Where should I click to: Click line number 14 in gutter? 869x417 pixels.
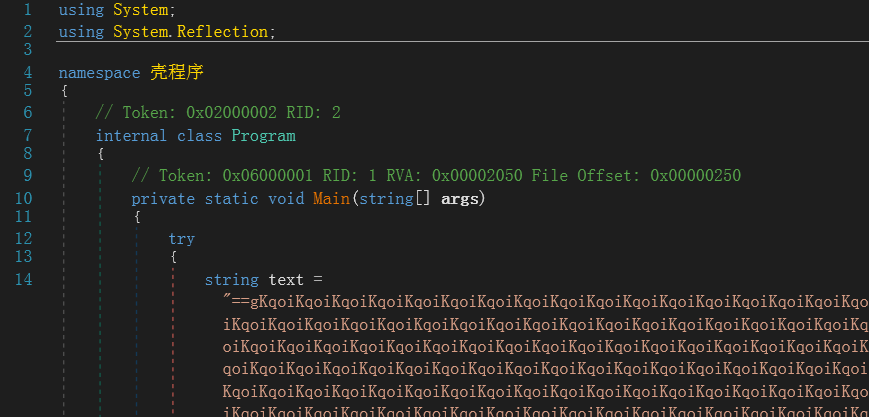(x=23, y=279)
